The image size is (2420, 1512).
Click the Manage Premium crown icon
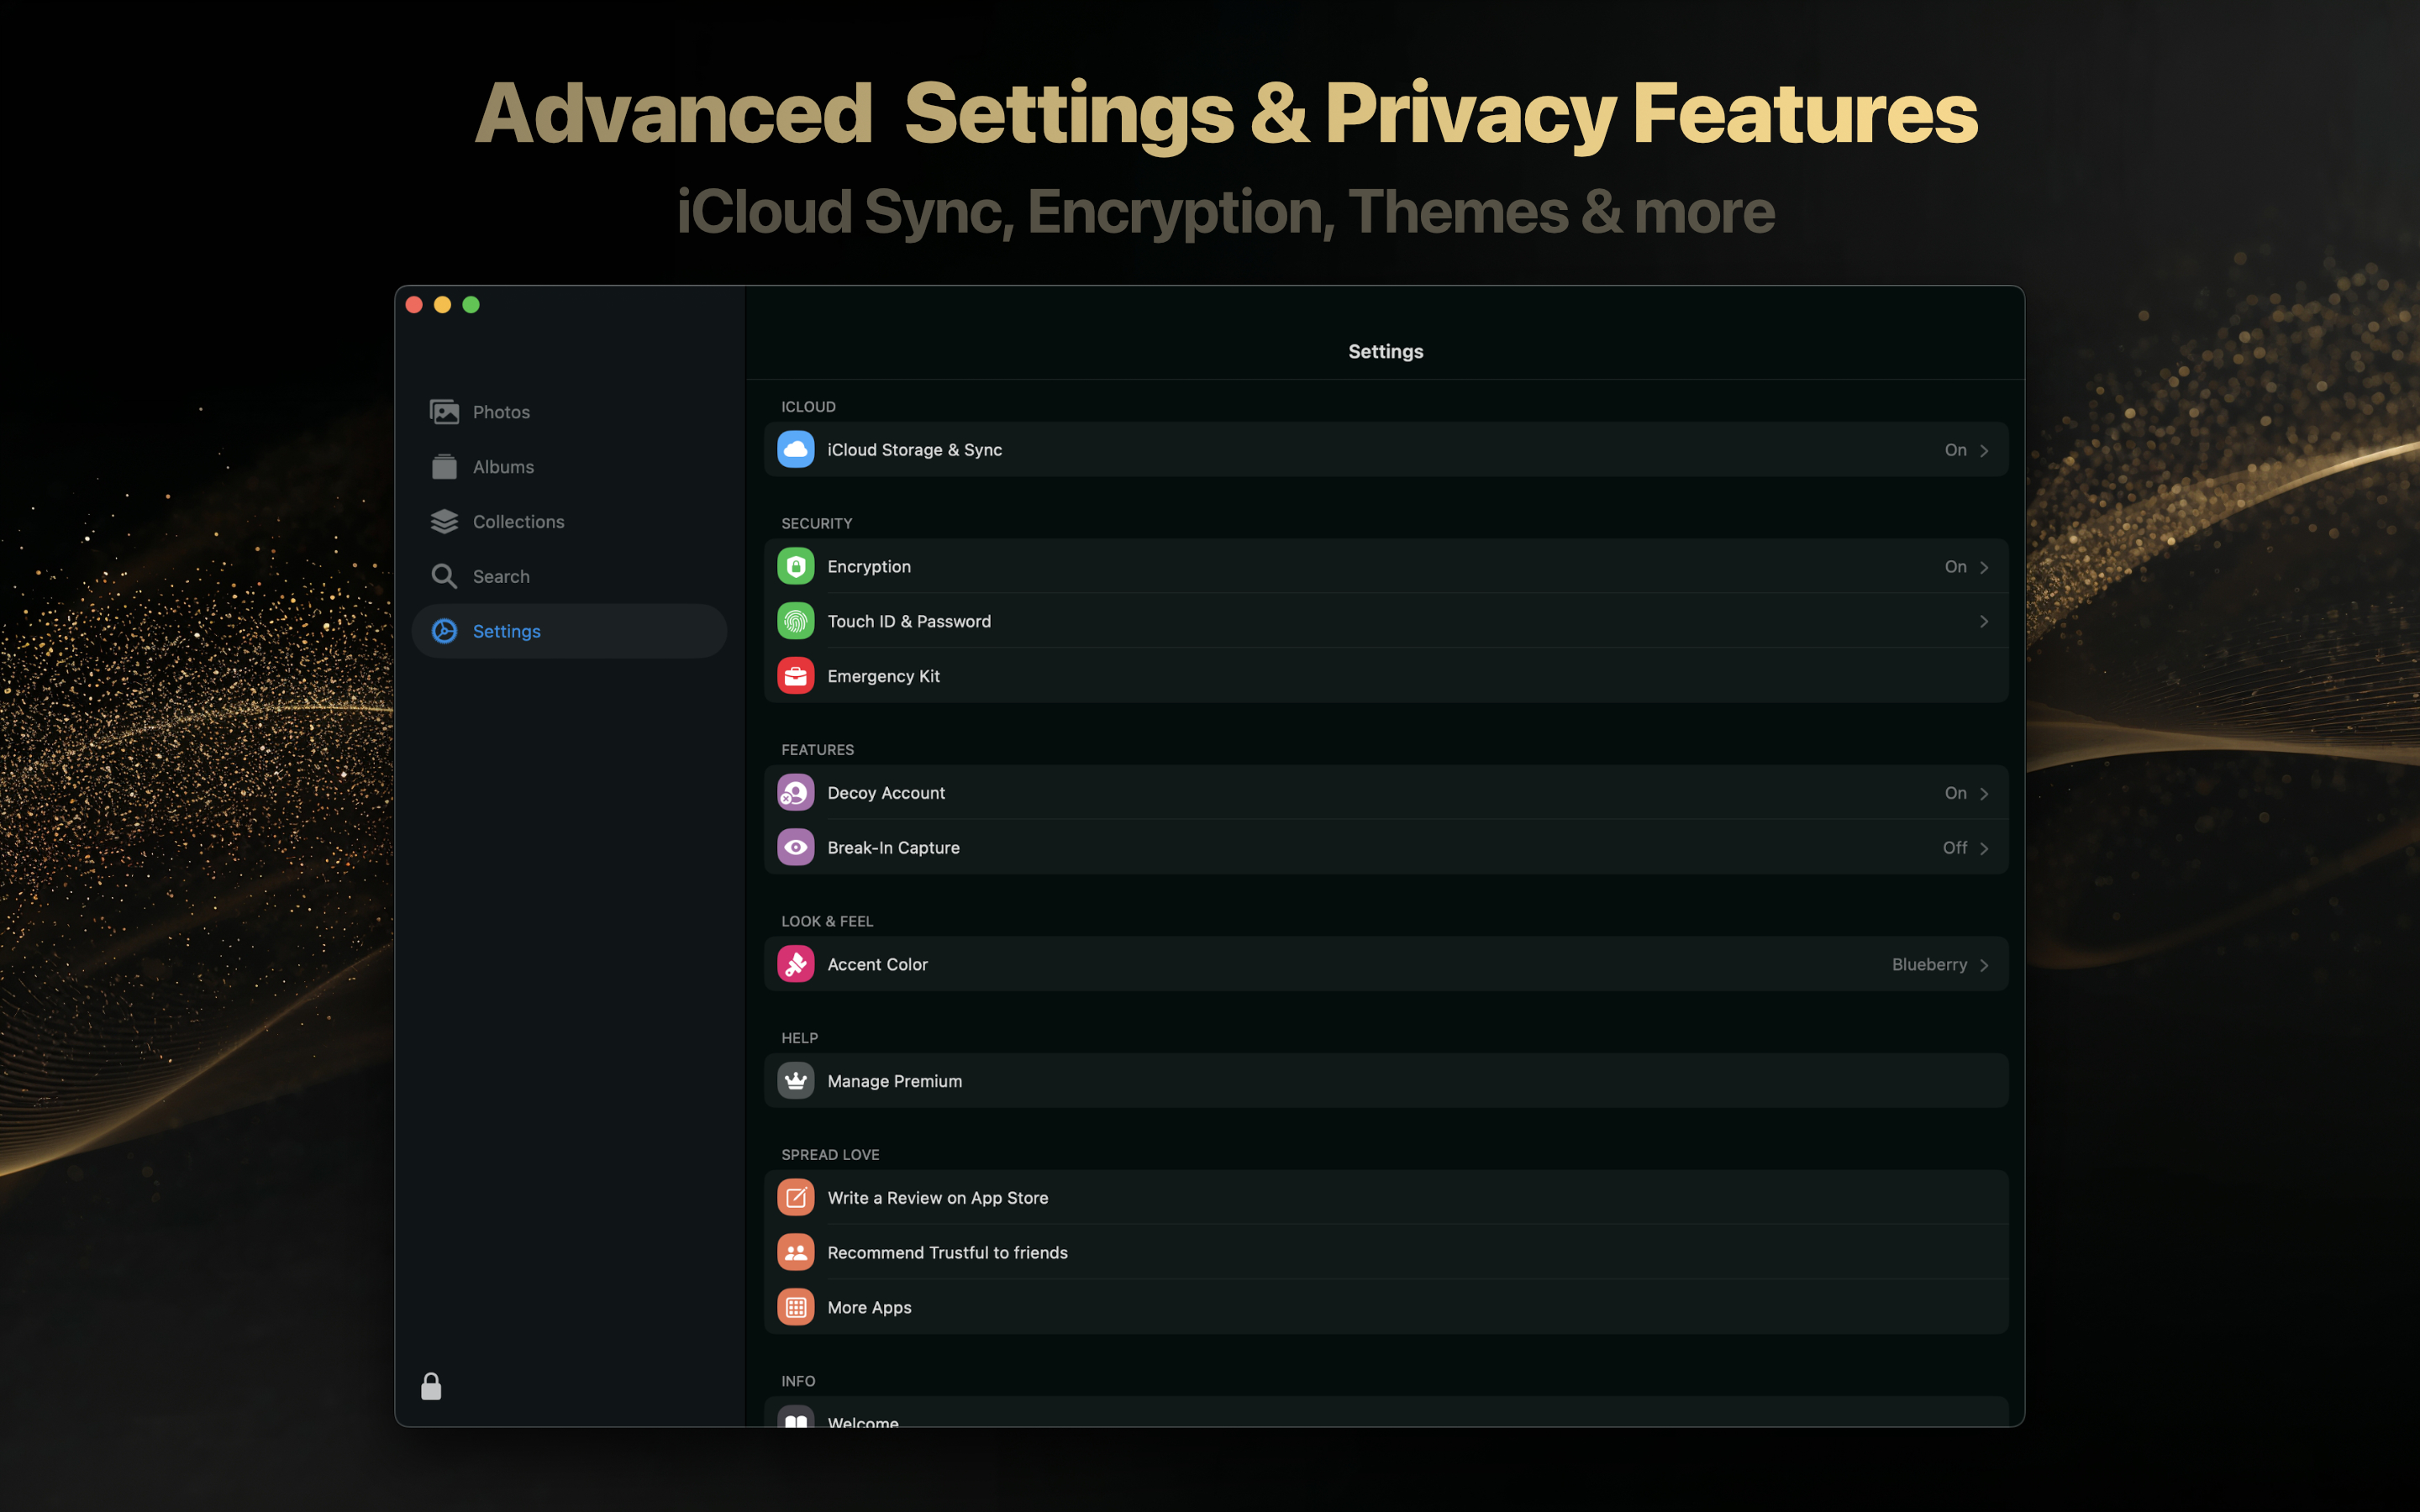796,1081
